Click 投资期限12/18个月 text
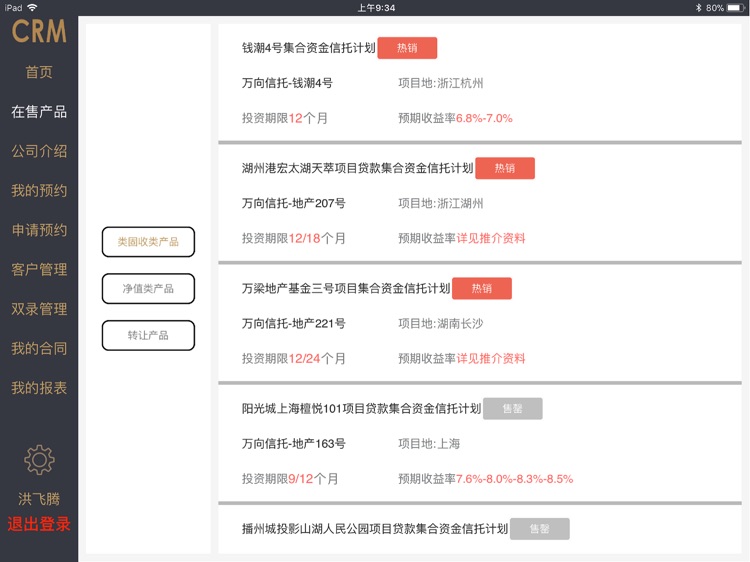This screenshot has width=750, height=562. [x=293, y=238]
